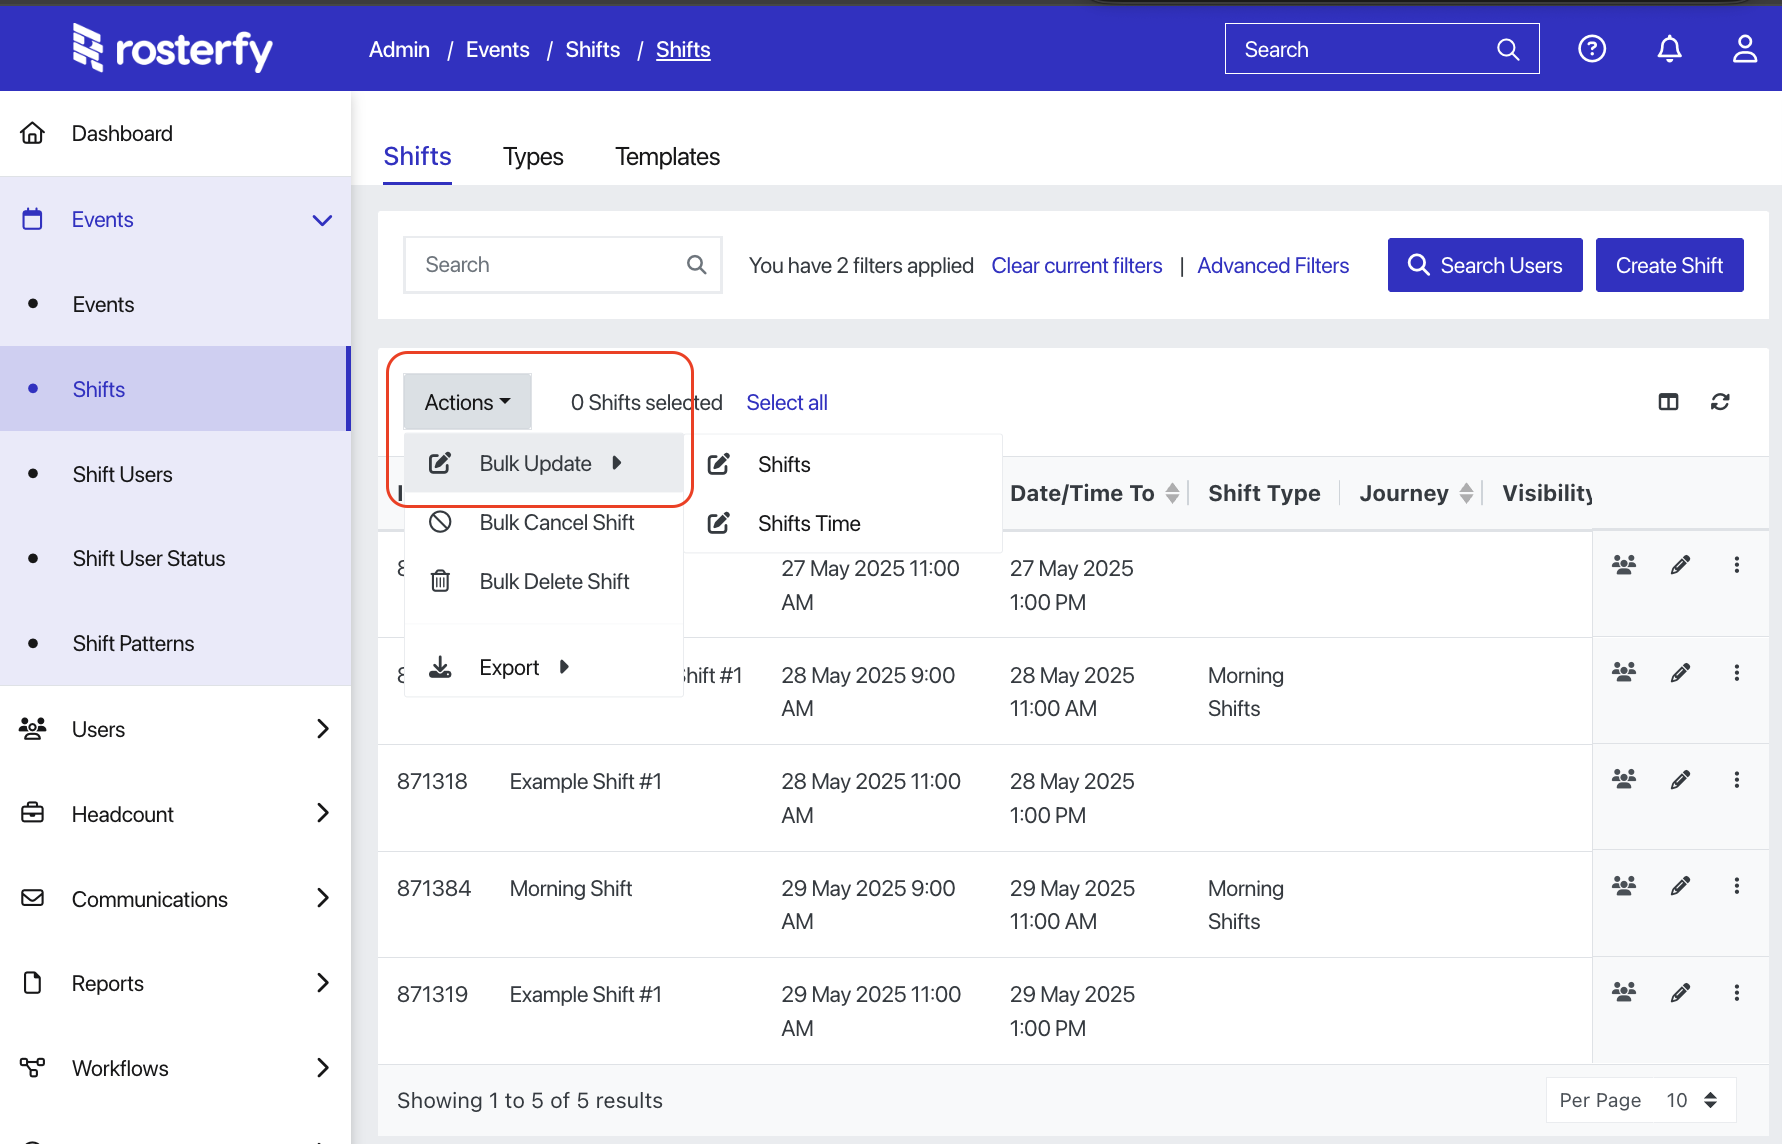Open more options for shift 871384

1737,885
